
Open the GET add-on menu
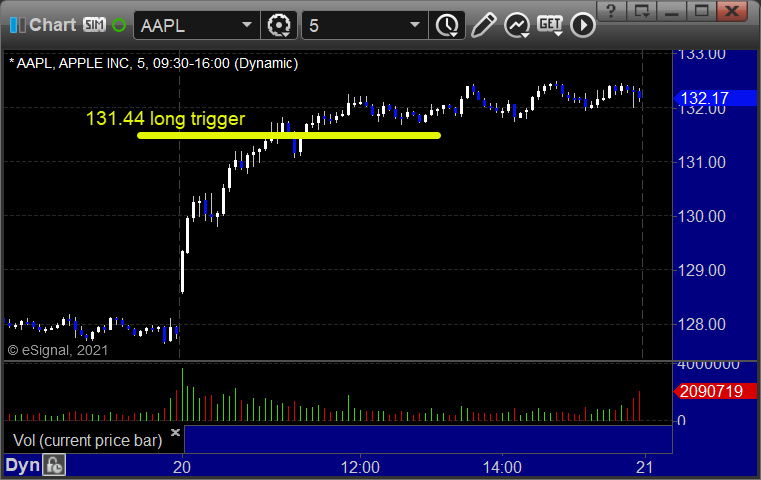(550, 25)
